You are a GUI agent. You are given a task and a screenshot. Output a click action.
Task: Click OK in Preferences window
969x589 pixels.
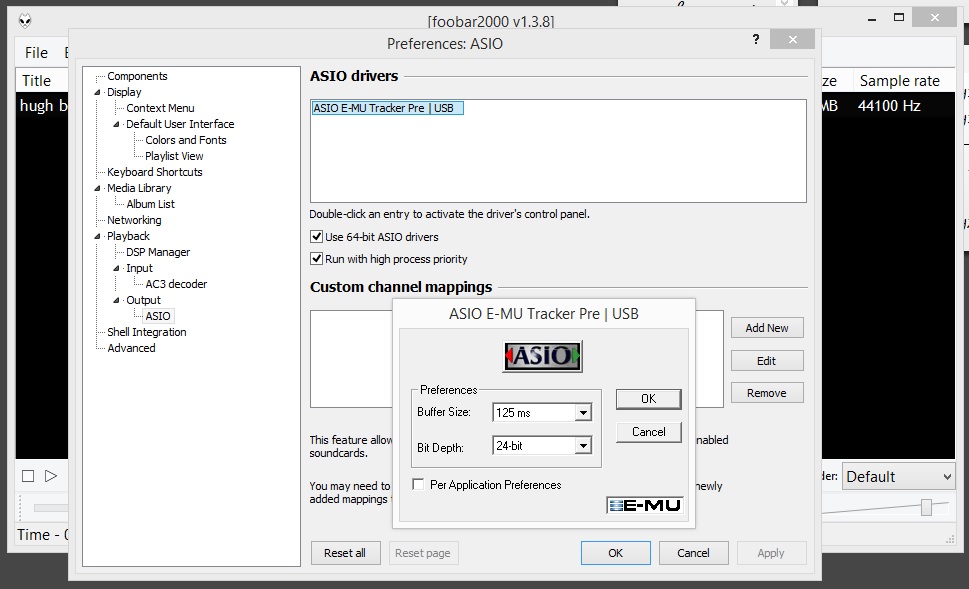tap(616, 553)
